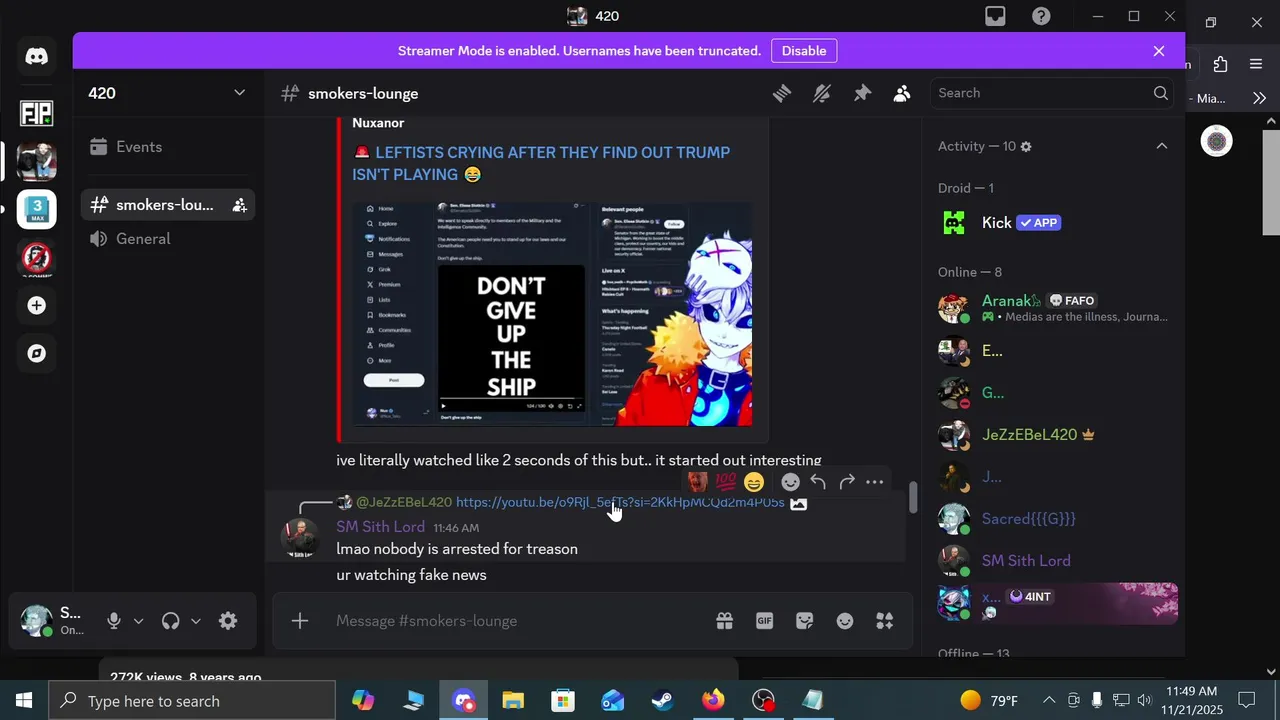Open Firefox from taskbar

[x=713, y=701]
